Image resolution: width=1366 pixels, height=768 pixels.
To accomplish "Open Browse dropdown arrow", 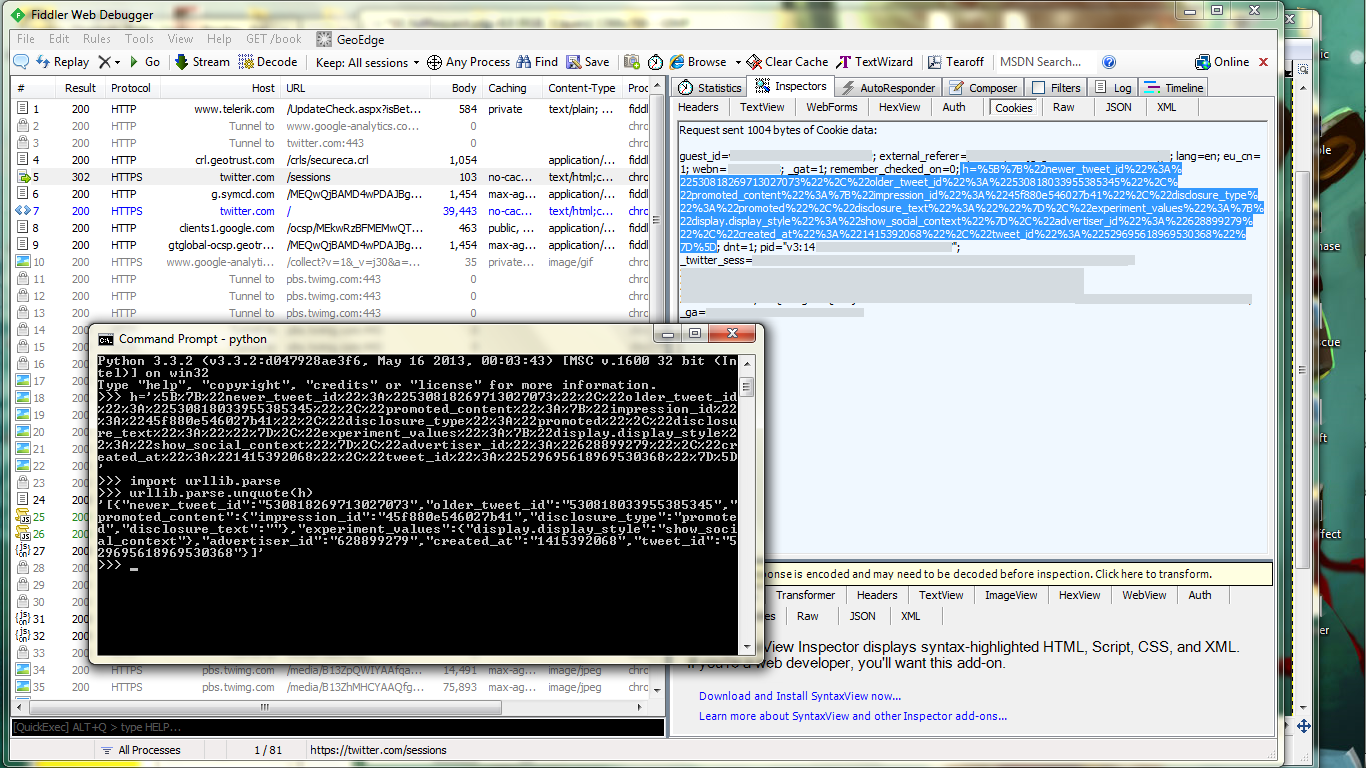I will click(738, 62).
